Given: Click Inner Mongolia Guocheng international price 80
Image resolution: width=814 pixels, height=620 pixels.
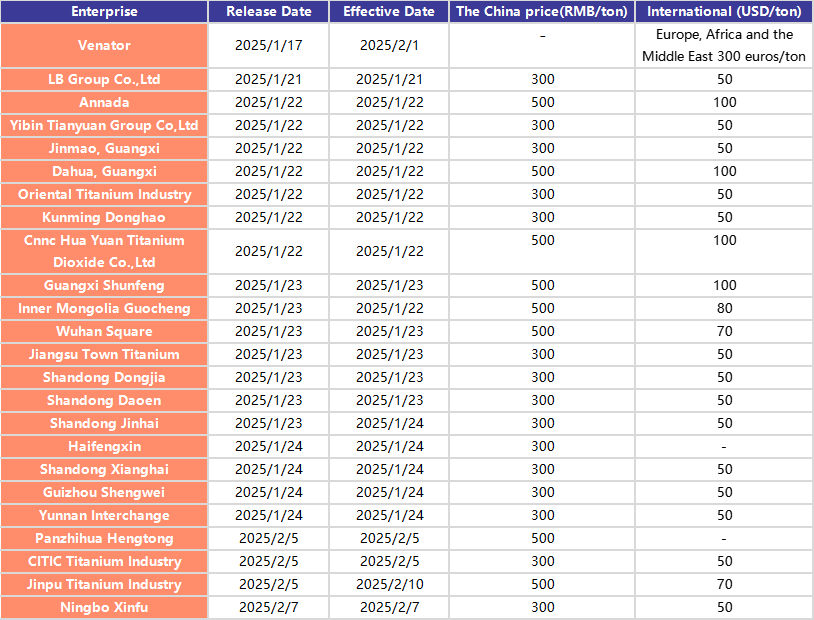Looking at the screenshot, I should (x=724, y=308).
